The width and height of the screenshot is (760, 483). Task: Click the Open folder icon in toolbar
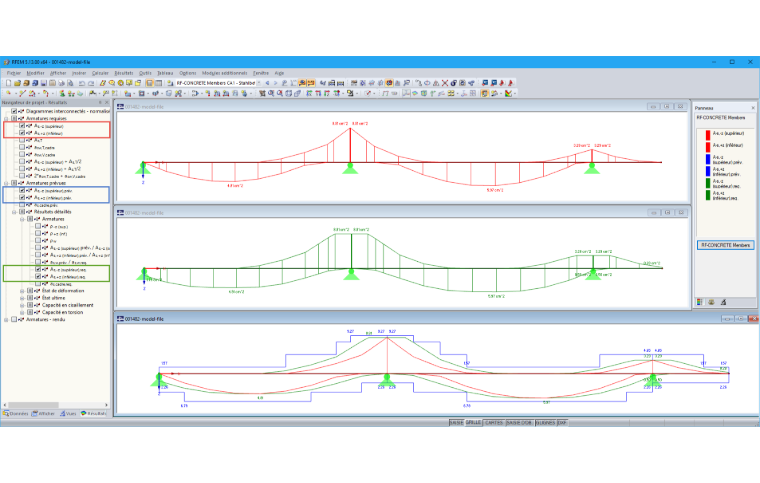[17, 83]
